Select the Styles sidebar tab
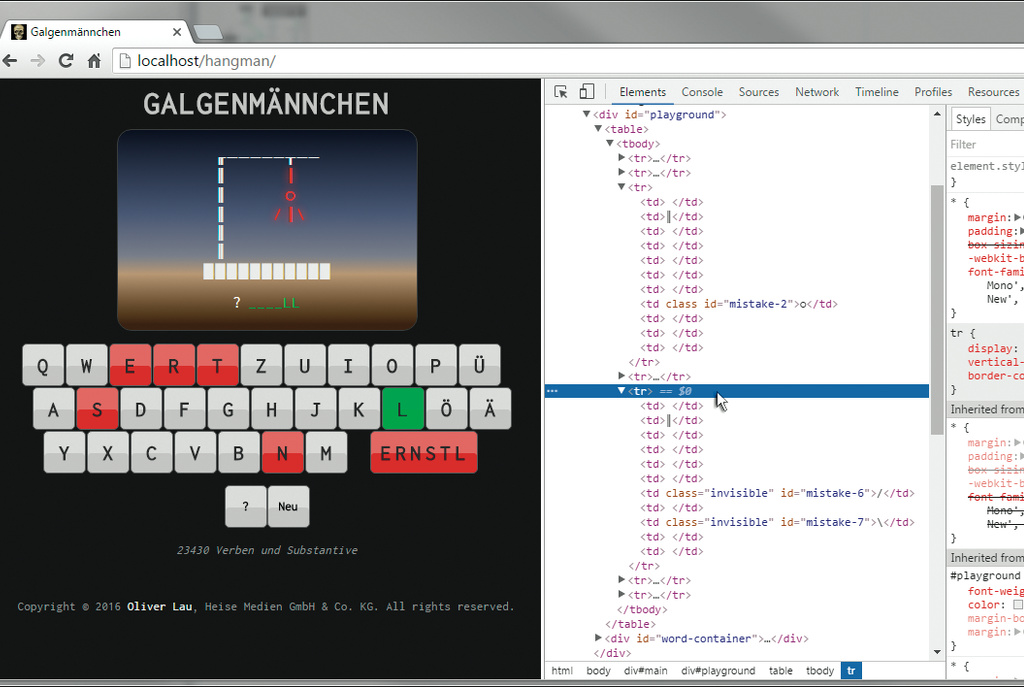Image resolution: width=1024 pixels, height=687 pixels. coord(970,119)
